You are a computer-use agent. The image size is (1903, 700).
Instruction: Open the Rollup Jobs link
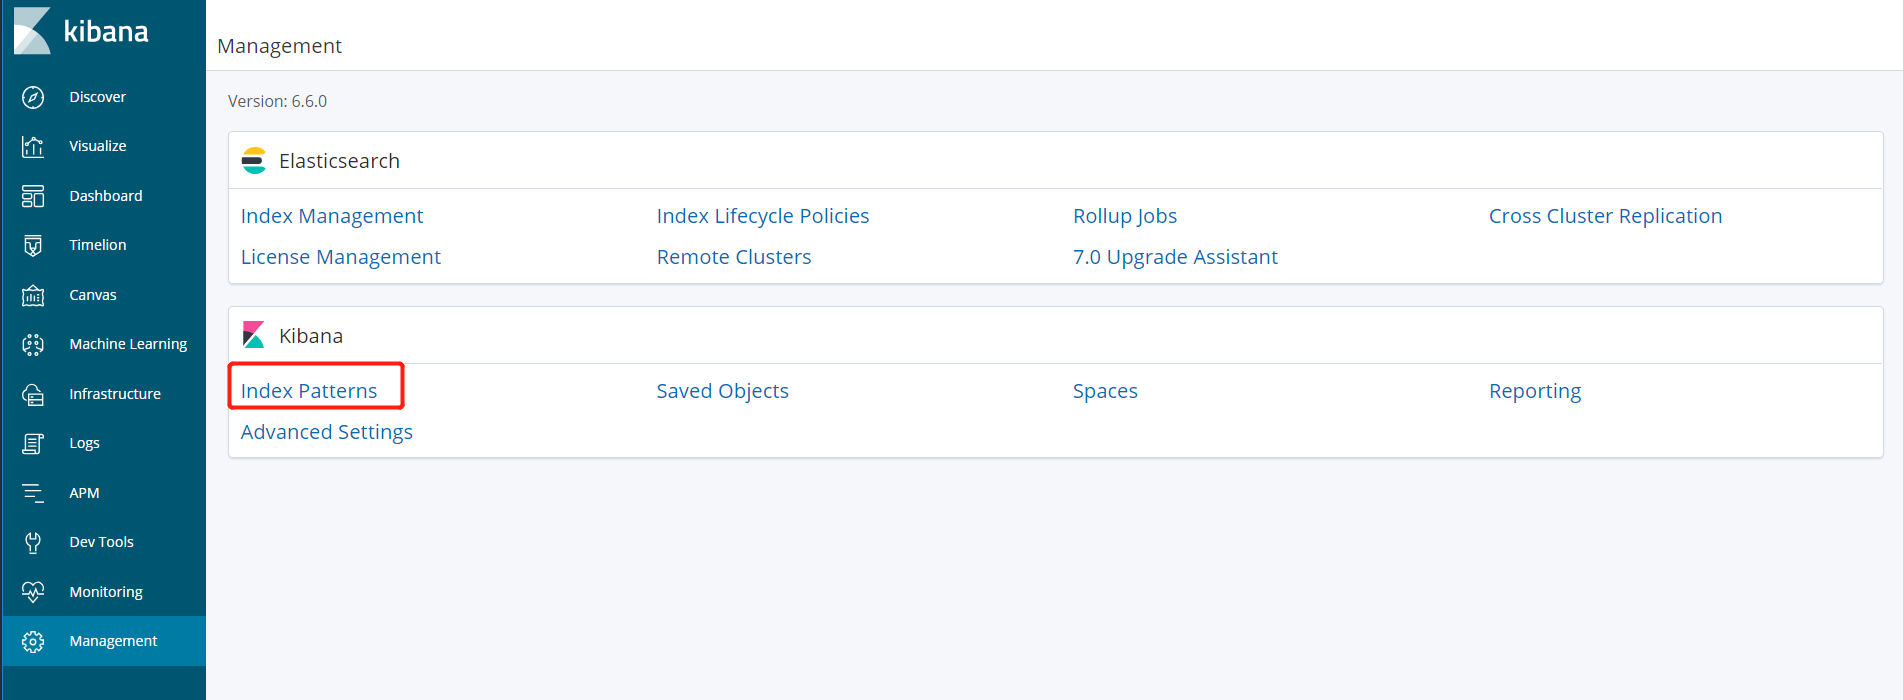[1125, 216]
